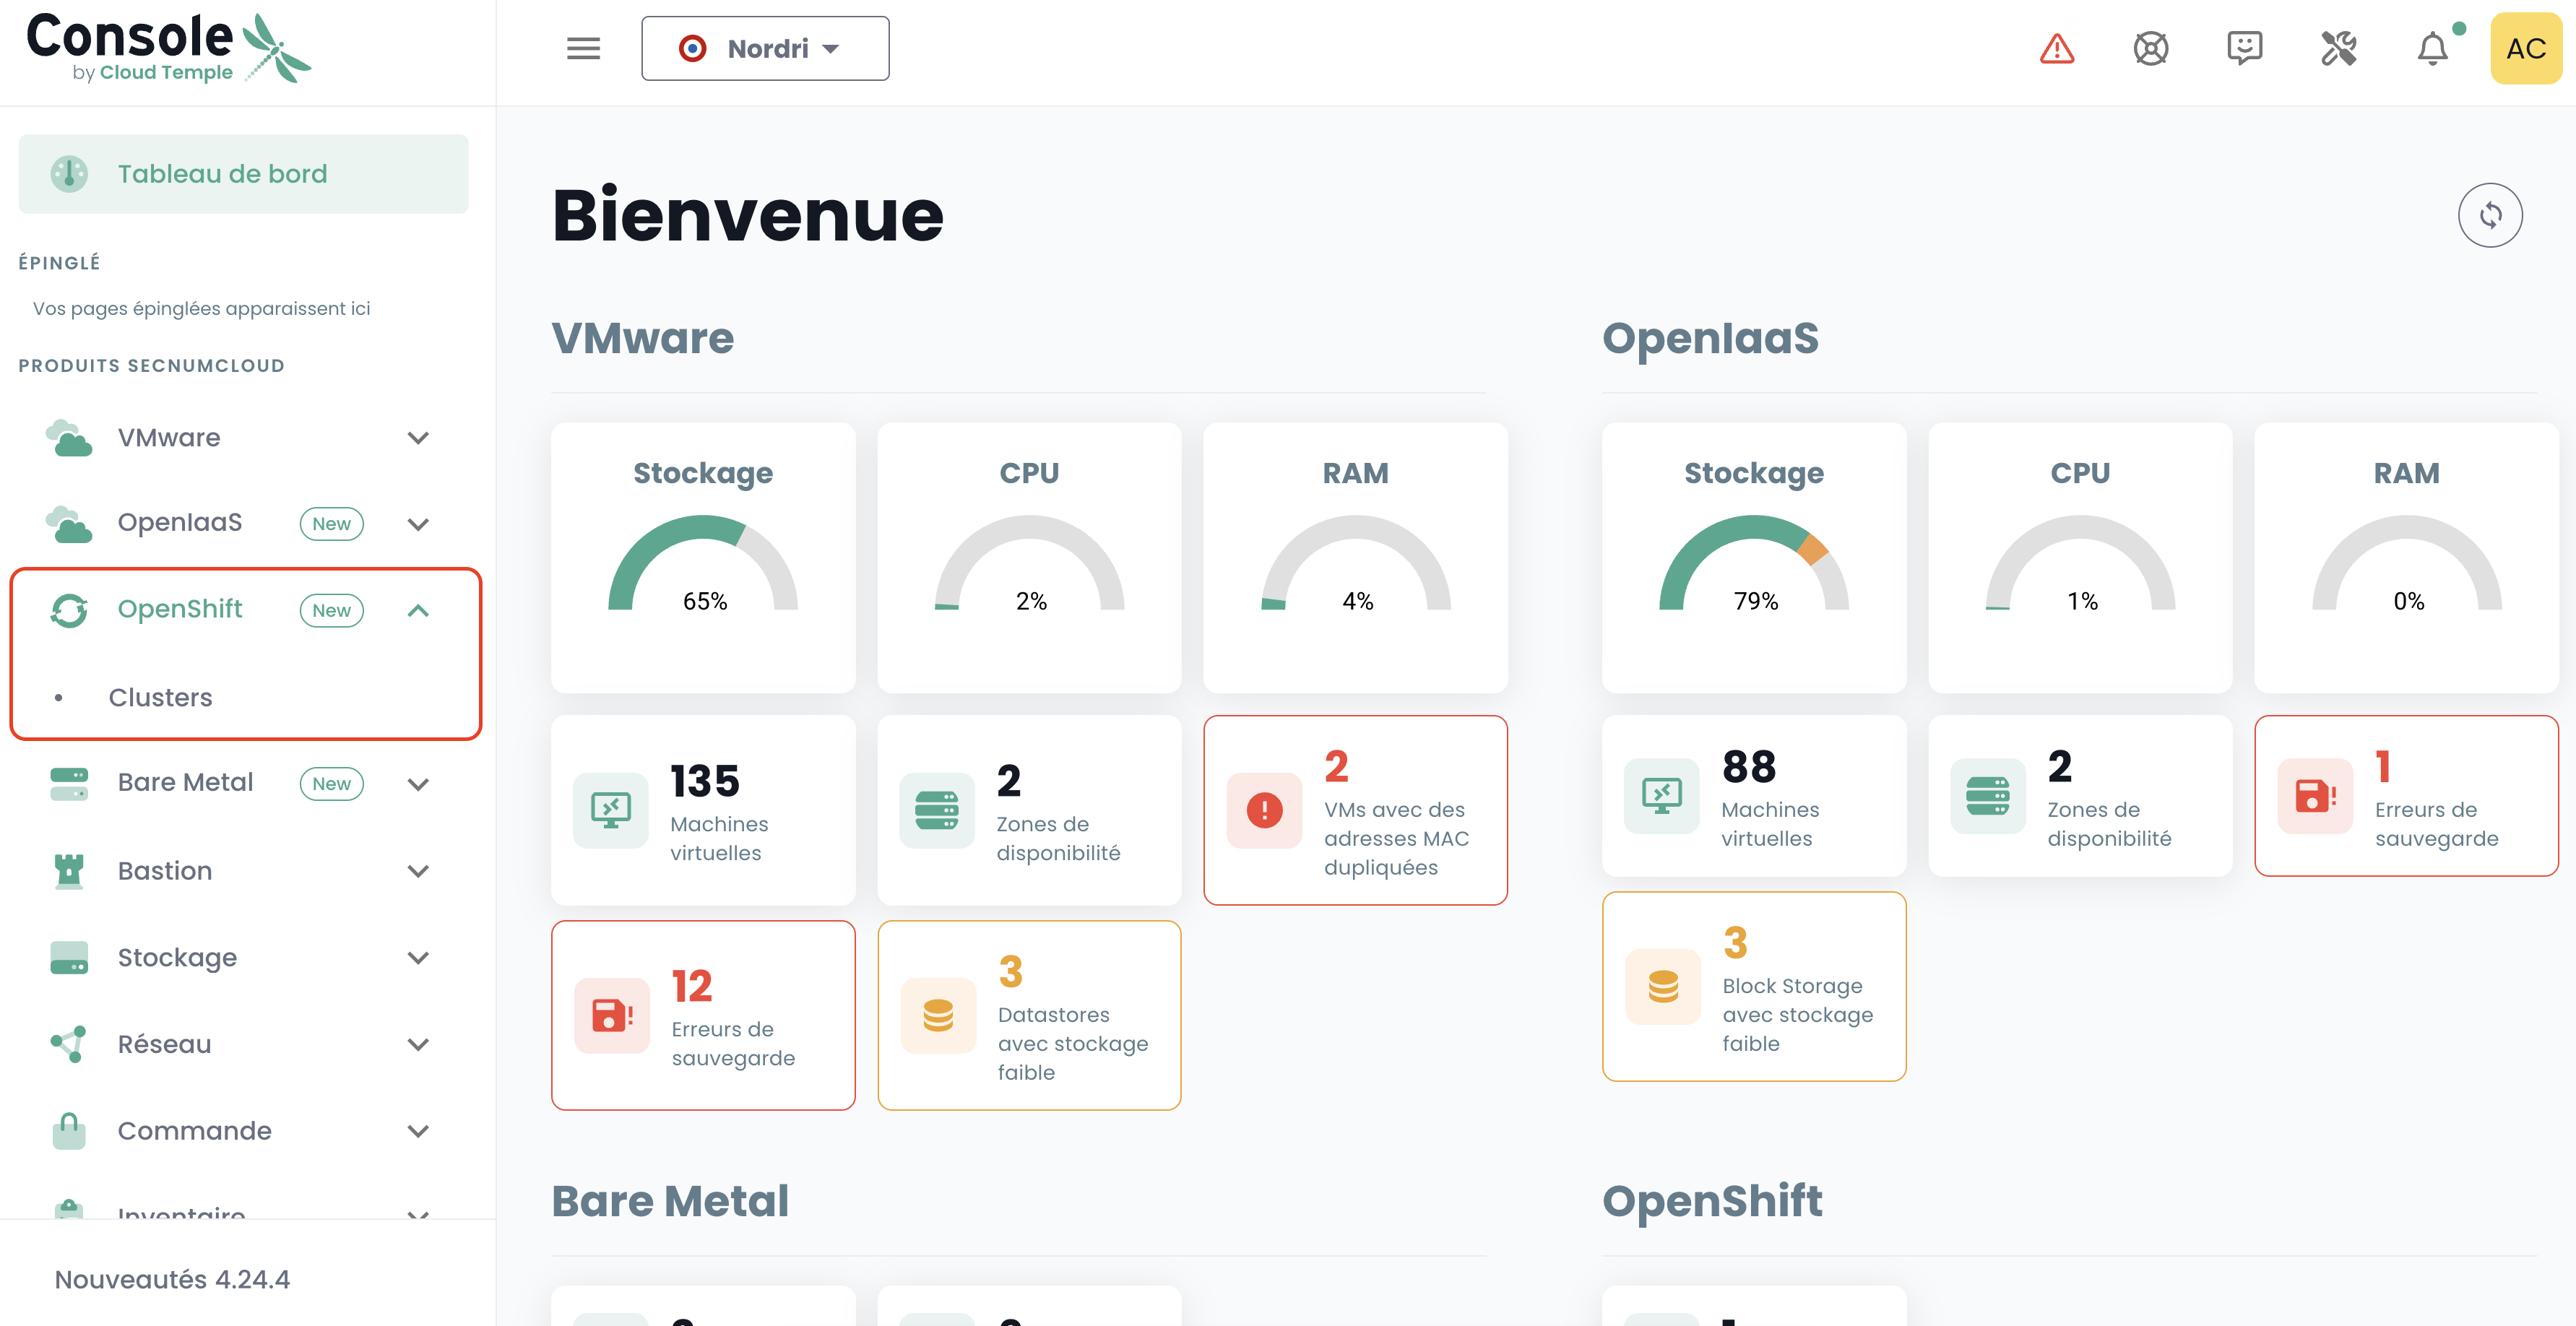
Task: Click the AC user avatar
Action: [x=2526, y=48]
